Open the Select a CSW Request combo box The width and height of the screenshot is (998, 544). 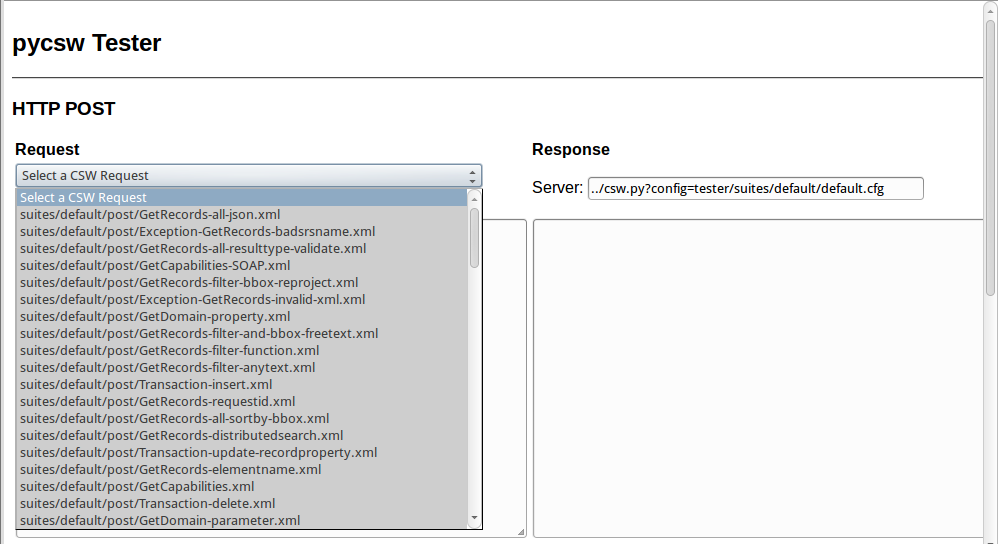pyautogui.click(x=248, y=176)
